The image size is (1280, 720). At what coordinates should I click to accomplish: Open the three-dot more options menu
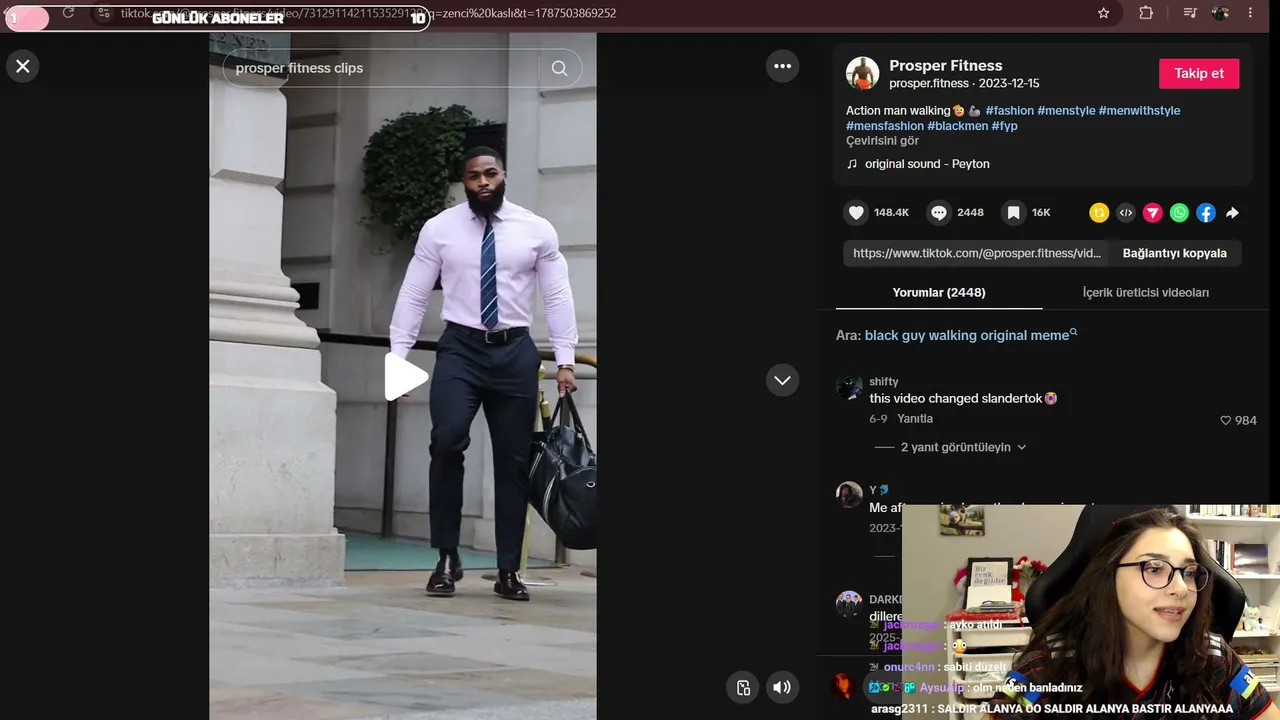tap(782, 66)
